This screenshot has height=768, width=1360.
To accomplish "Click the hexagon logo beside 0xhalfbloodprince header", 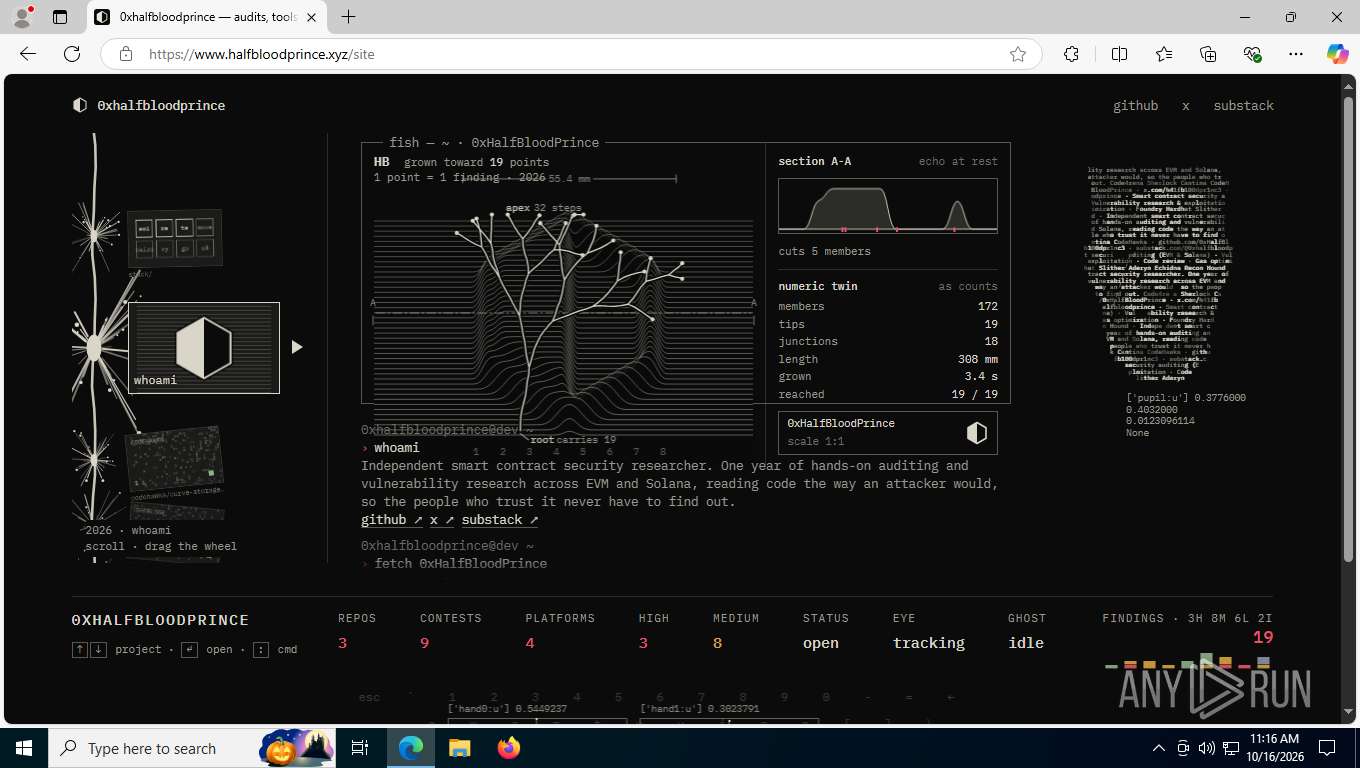I will 80,105.
